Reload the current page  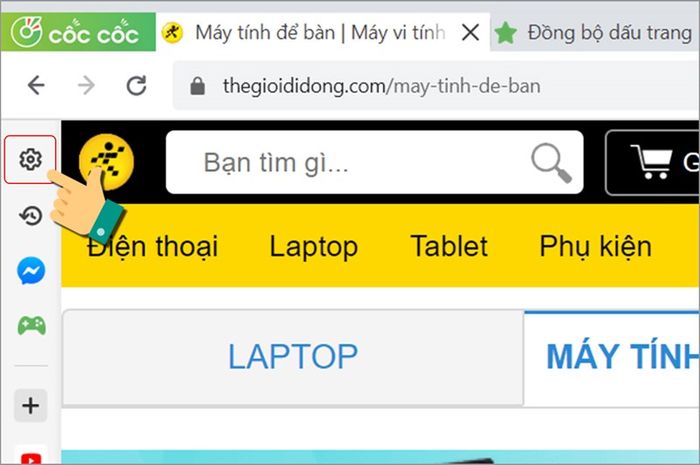pyautogui.click(x=136, y=86)
